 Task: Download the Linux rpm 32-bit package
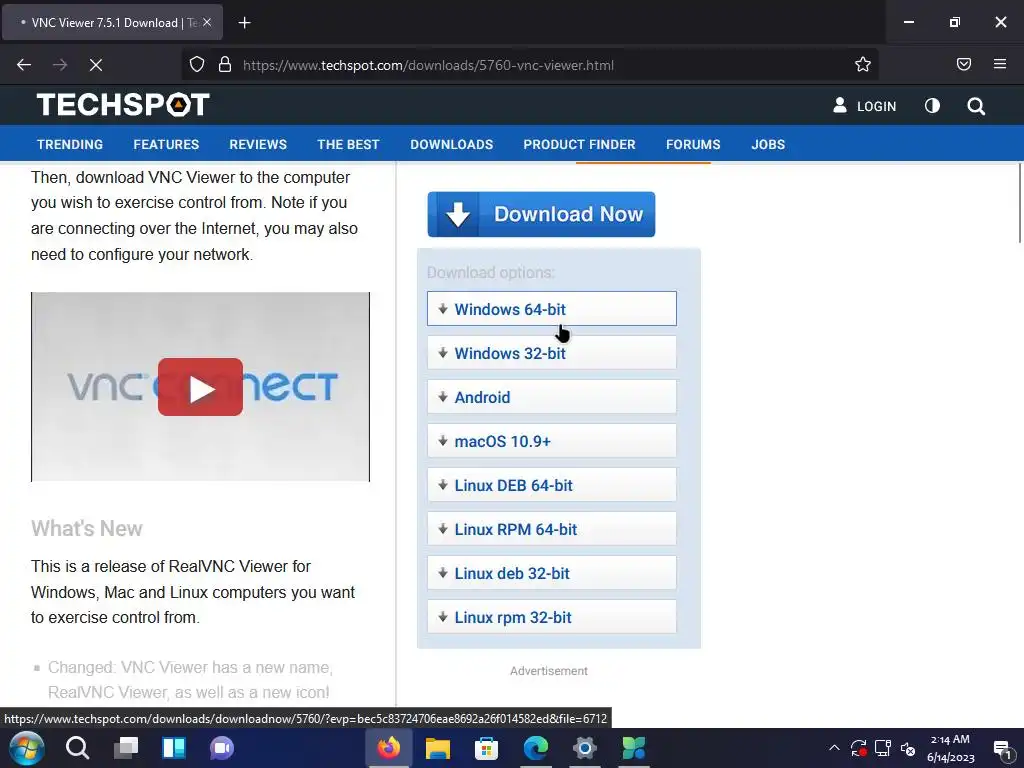(552, 617)
